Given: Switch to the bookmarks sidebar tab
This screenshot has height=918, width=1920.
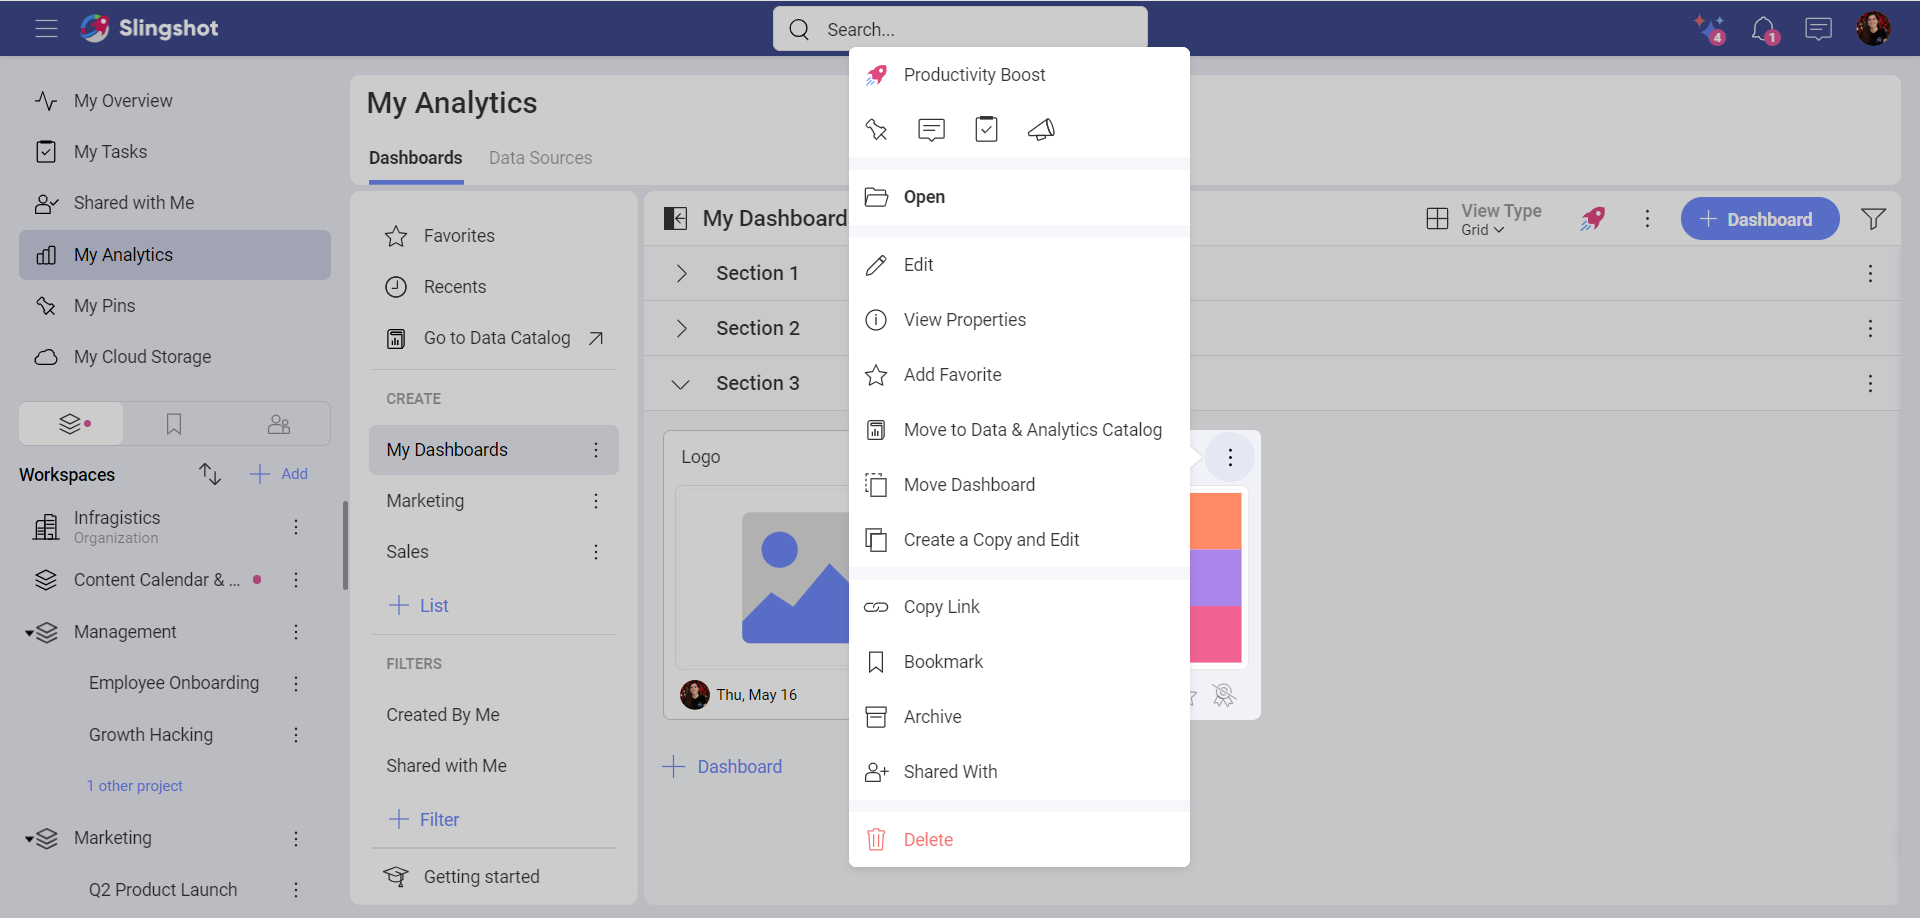Looking at the screenshot, I should pyautogui.click(x=174, y=424).
